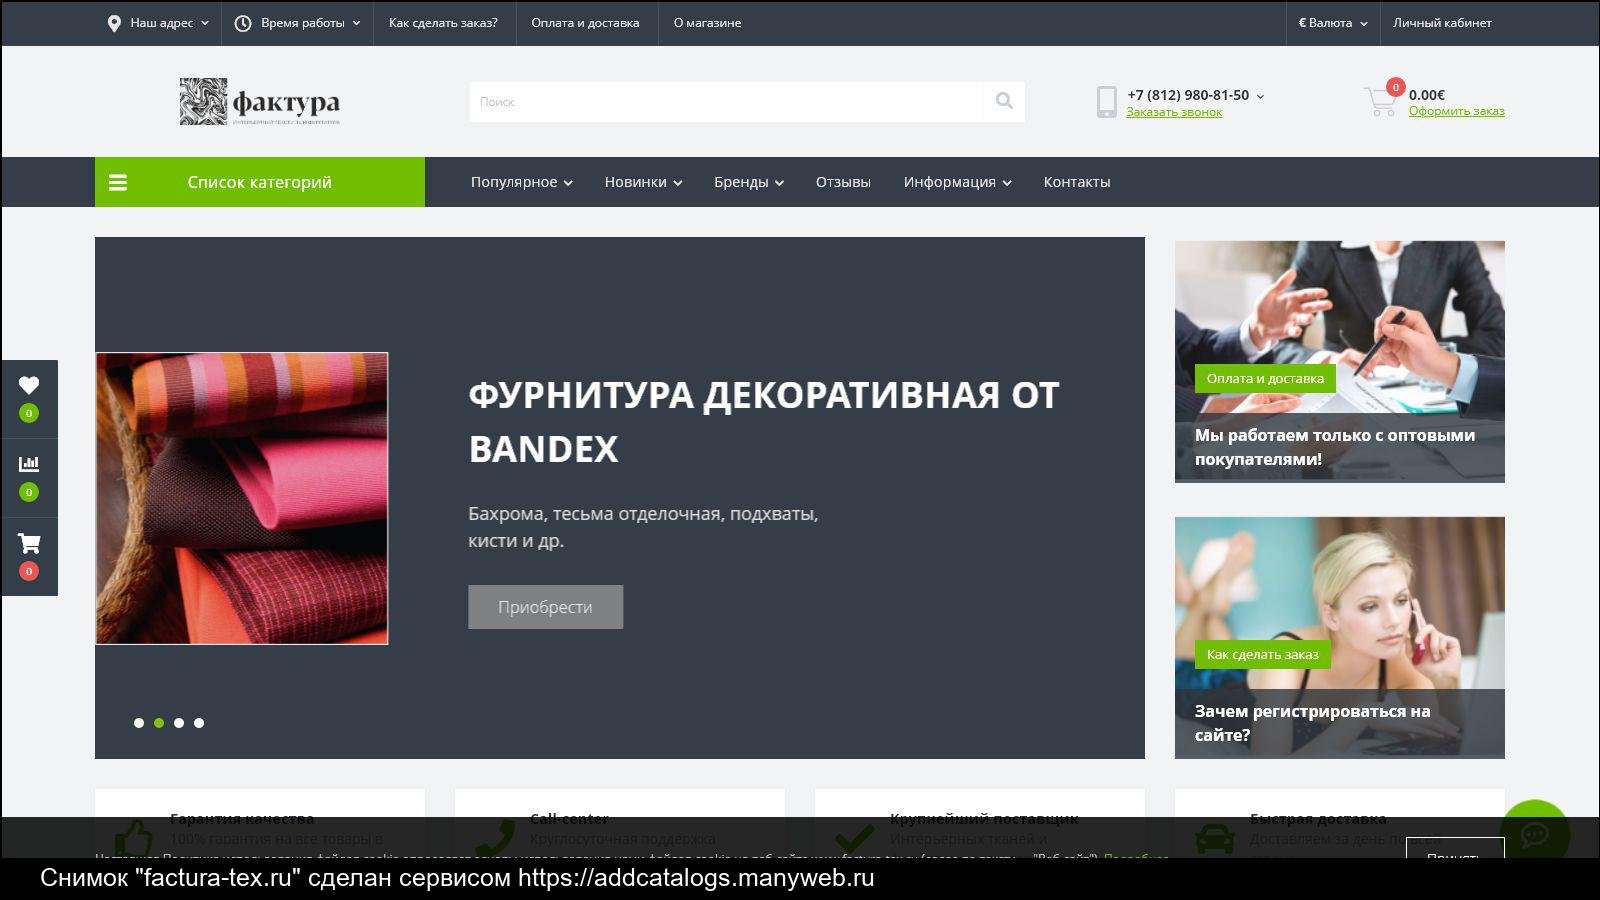Click the Фактура store logo
The width and height of the screenshot is (1600, 900).
260,102
